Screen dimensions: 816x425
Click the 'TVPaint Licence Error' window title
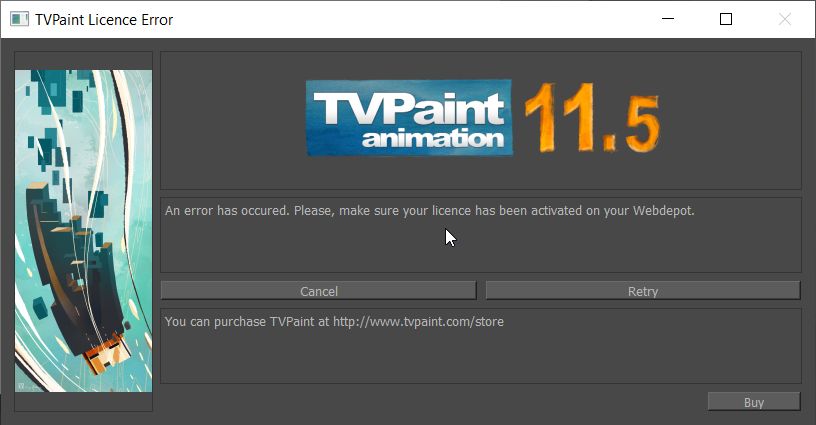[104, 20]
